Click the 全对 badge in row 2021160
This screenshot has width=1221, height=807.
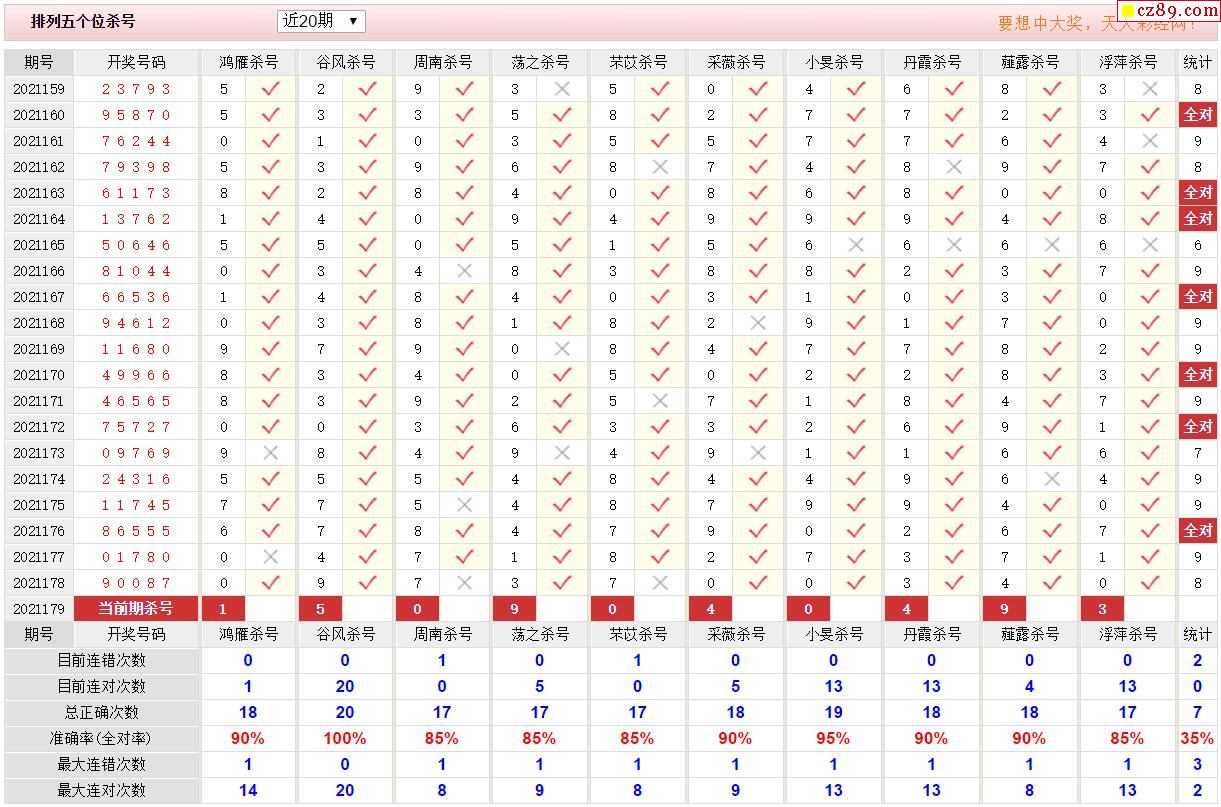[1198, 115]
